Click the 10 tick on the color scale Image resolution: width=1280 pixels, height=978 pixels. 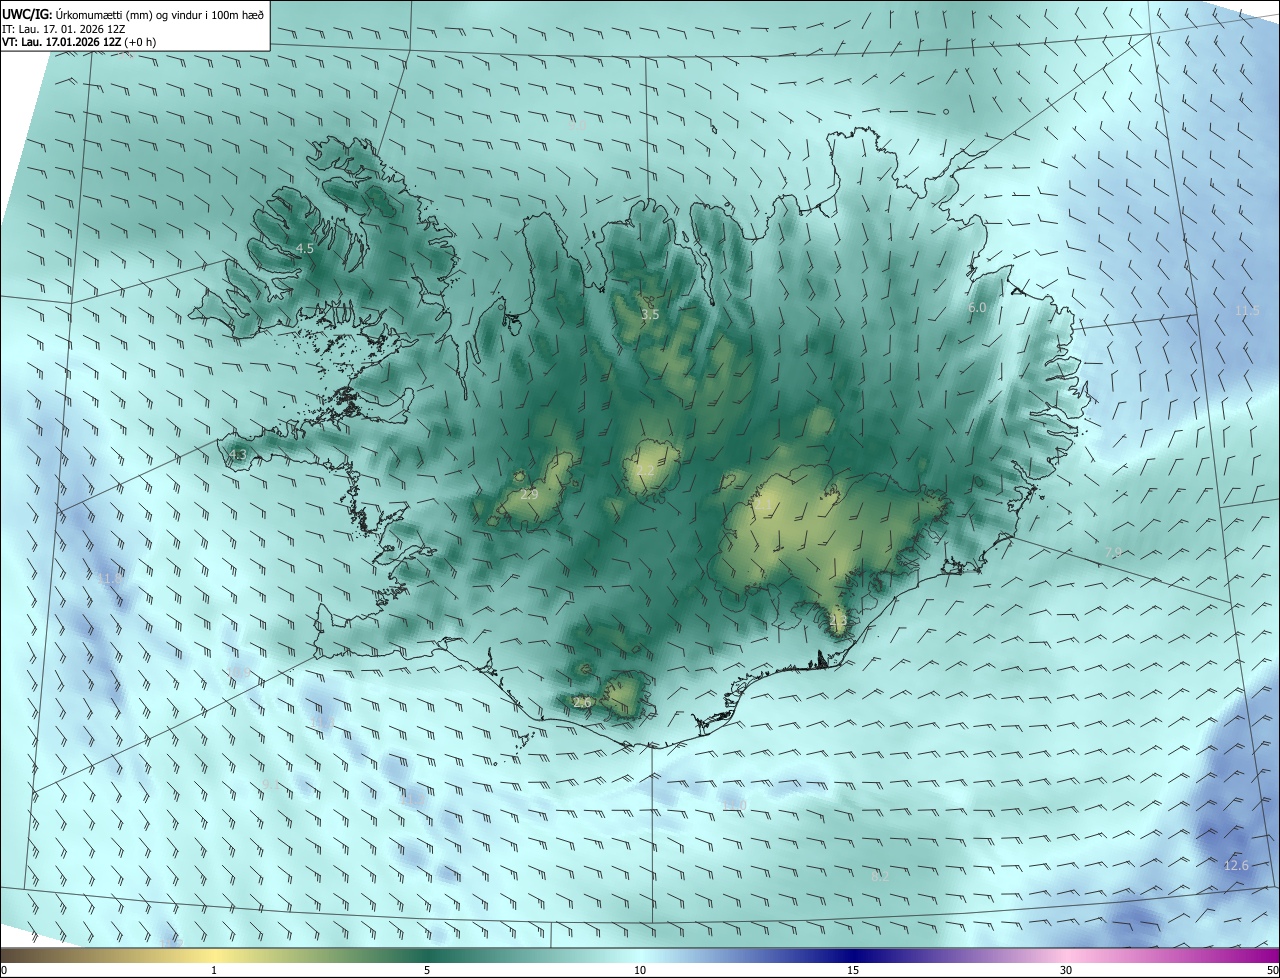click(x=640, y=970)
